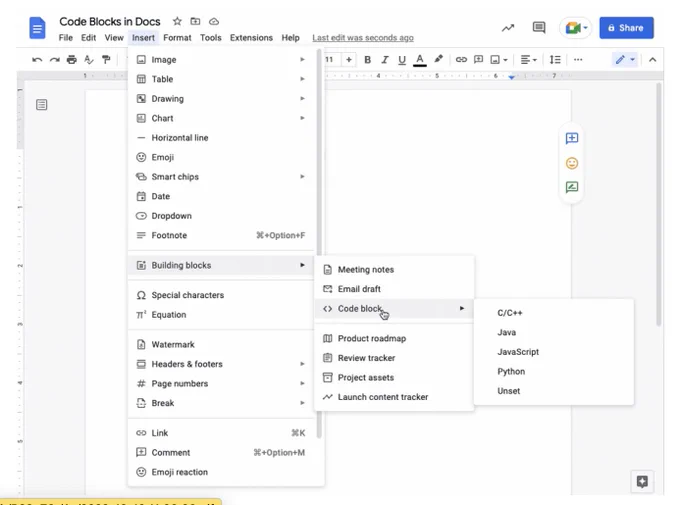Select Horizontal line from Insert menu
This screenshot has width=680, height=505.
(x=221, y=138)
